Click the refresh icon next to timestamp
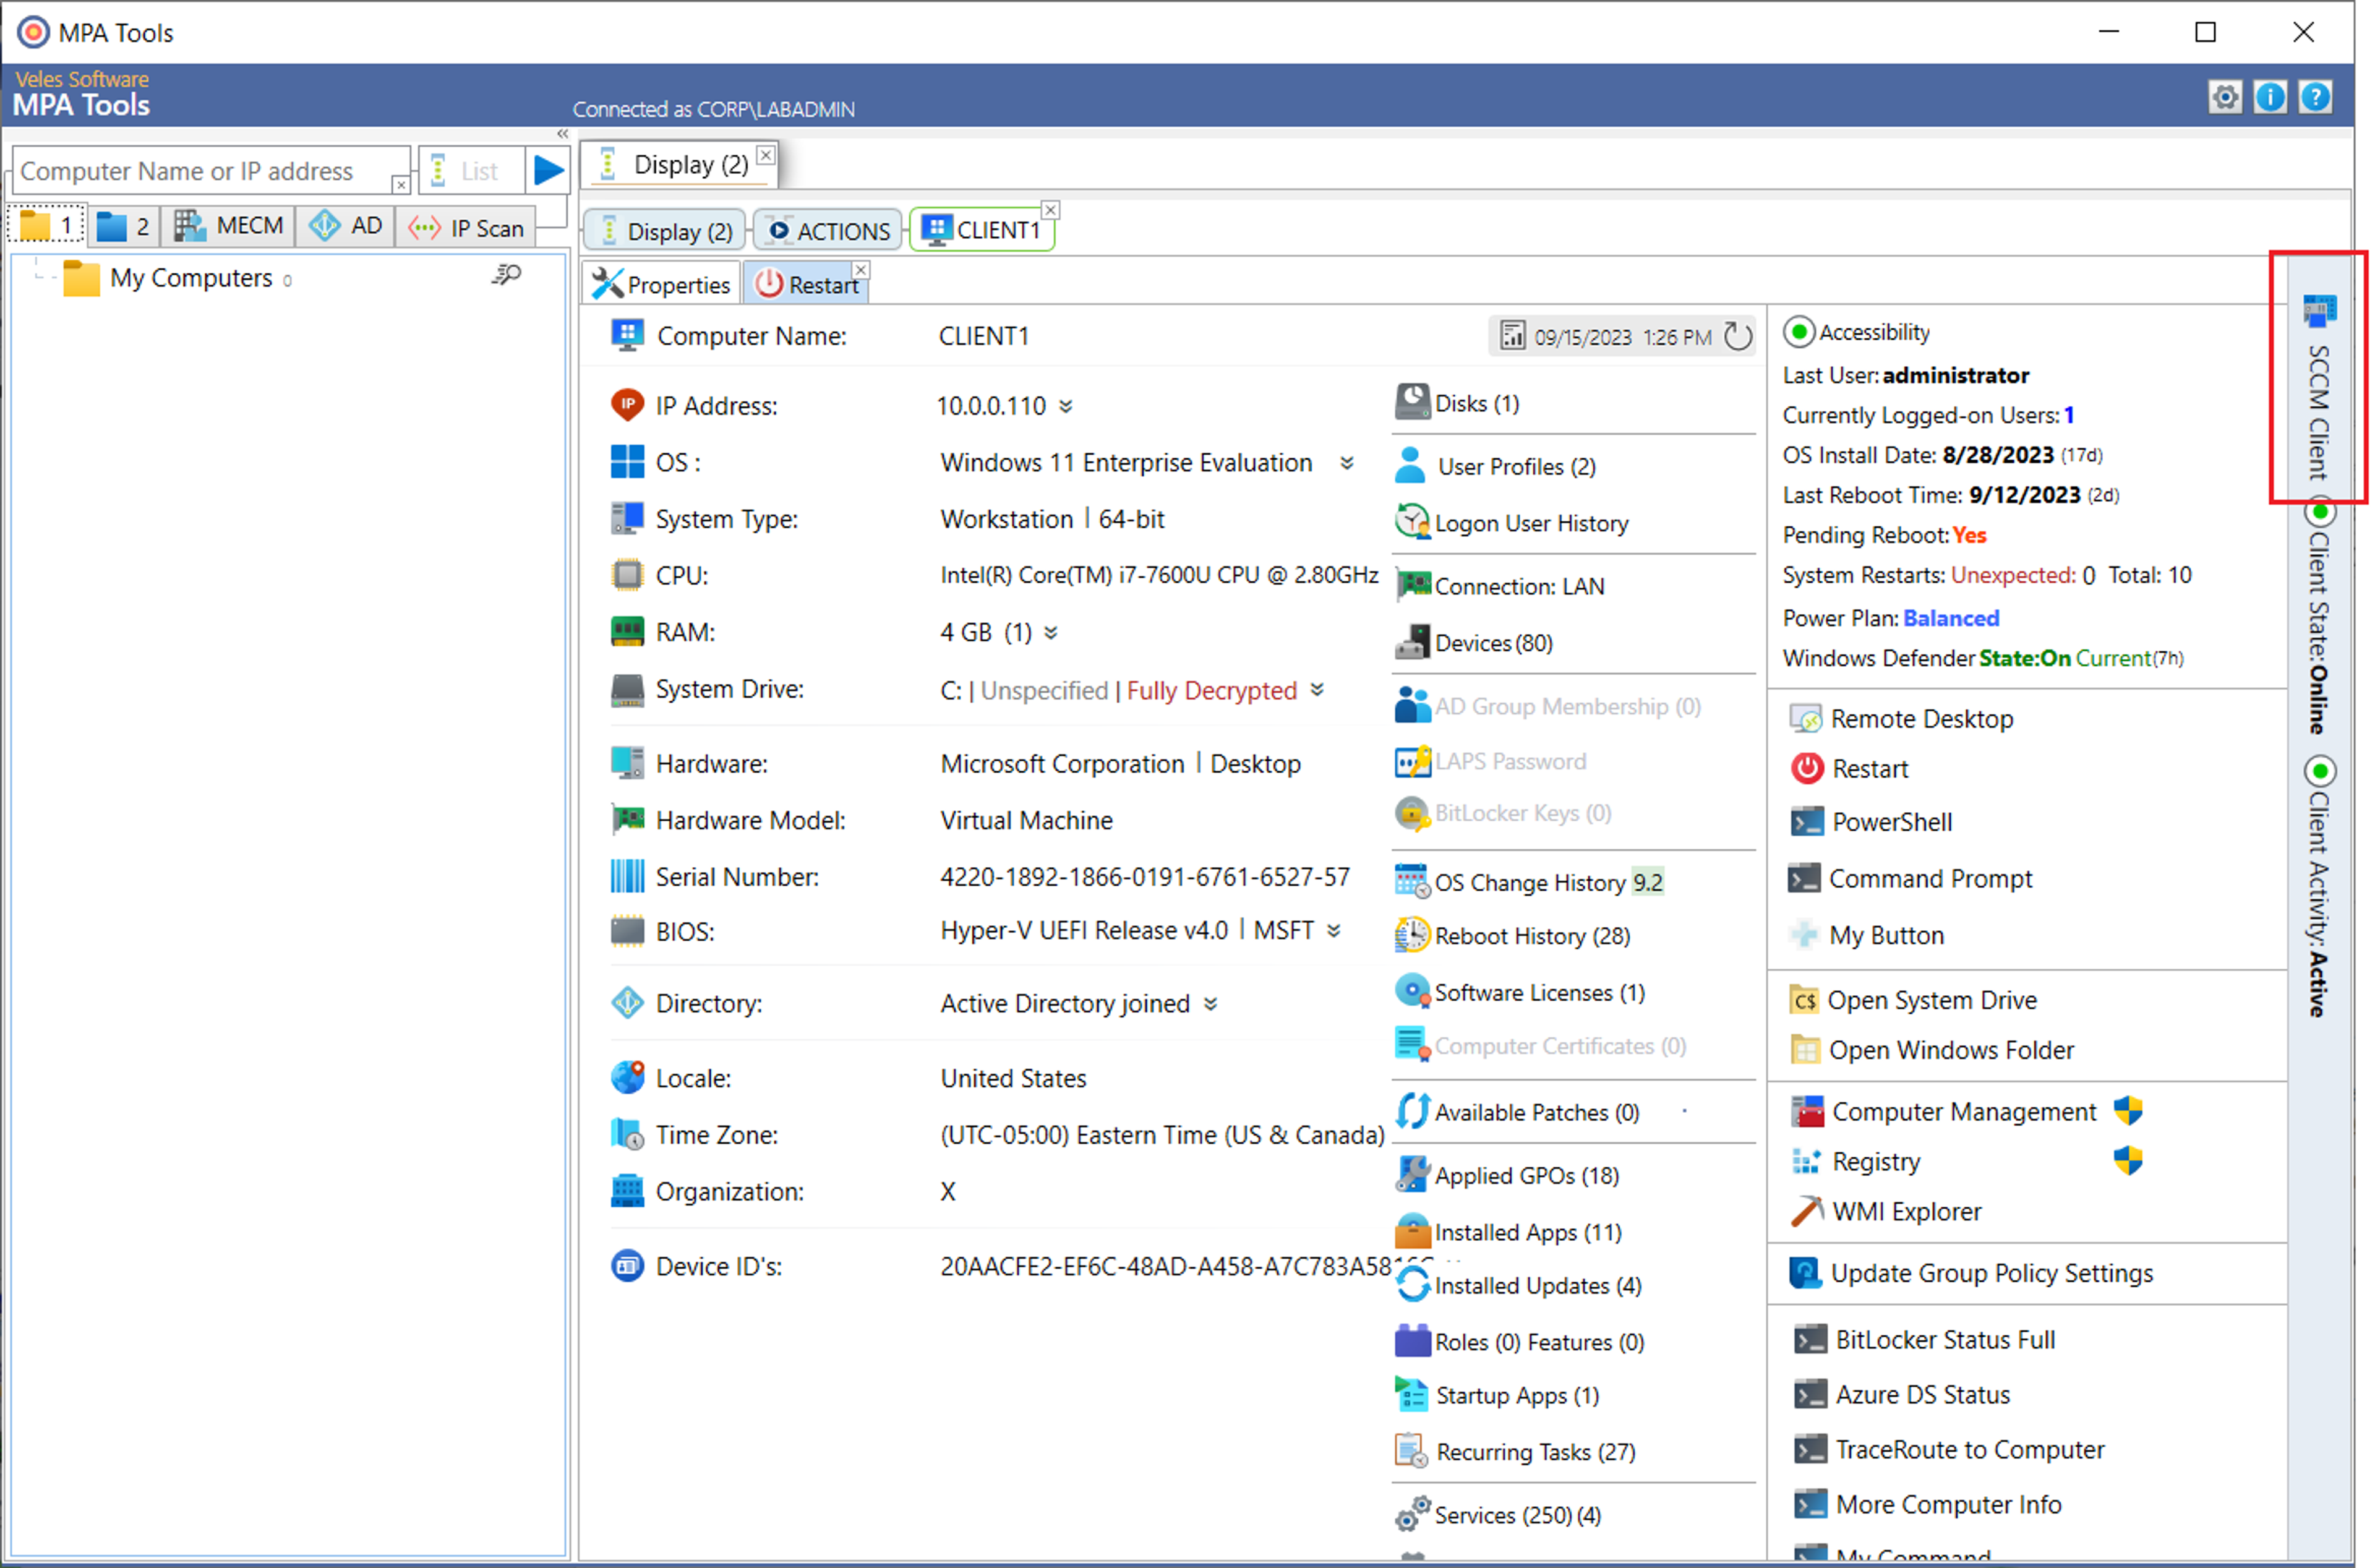Viewport: 2375px width, 1568px height. click(1739, 336)
